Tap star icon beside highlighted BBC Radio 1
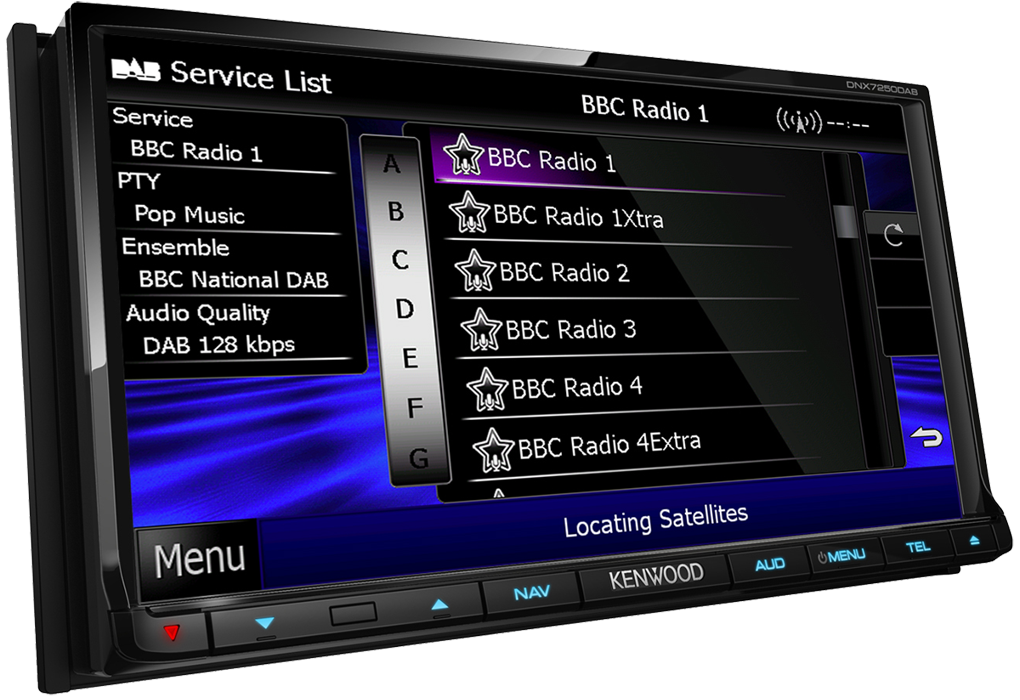1020x700 pixels. [463, 155]
